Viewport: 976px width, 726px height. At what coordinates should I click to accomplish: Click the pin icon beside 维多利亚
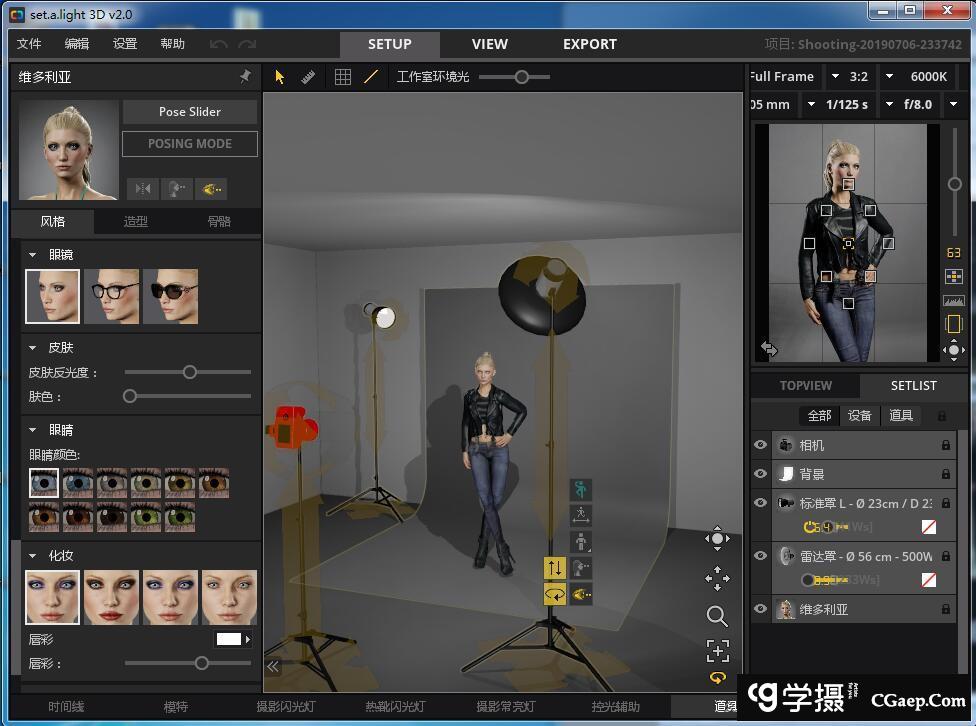click(x=245, y=77)
